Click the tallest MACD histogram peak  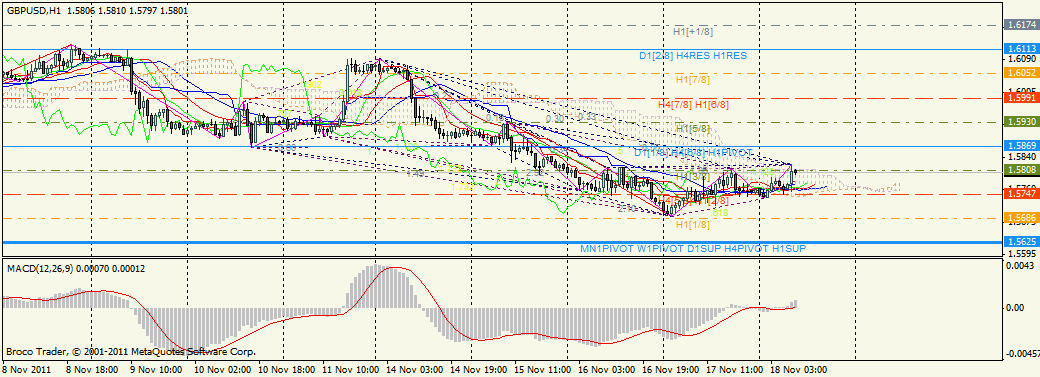375,285
